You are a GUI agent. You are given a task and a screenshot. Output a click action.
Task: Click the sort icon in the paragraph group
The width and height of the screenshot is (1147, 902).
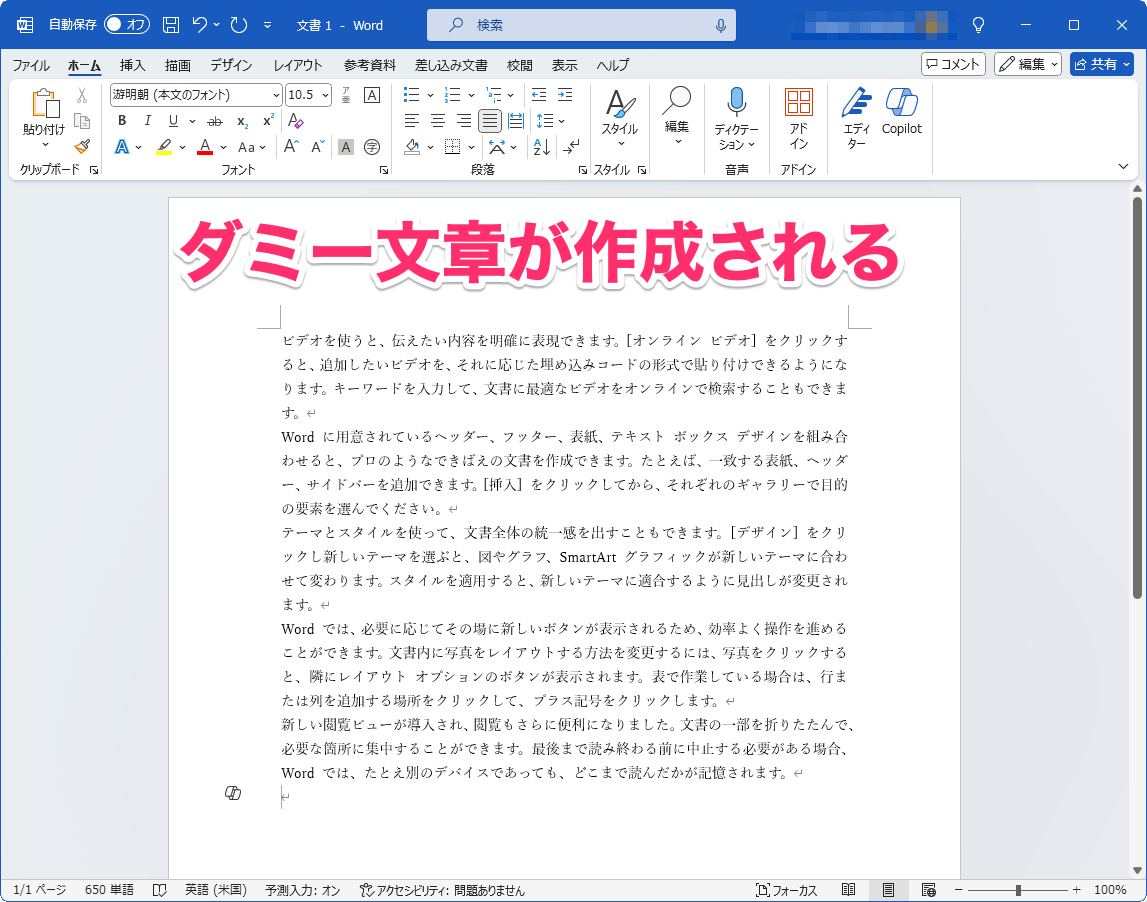[x=541, y=147]
